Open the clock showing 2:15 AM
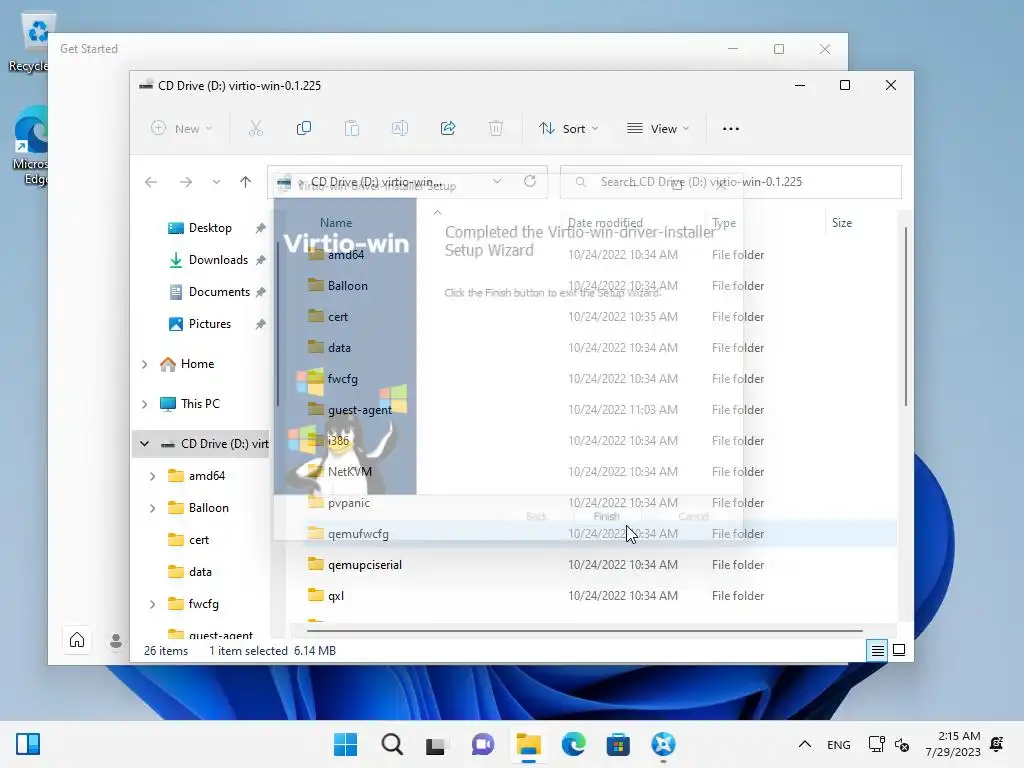 coord(953,744)
